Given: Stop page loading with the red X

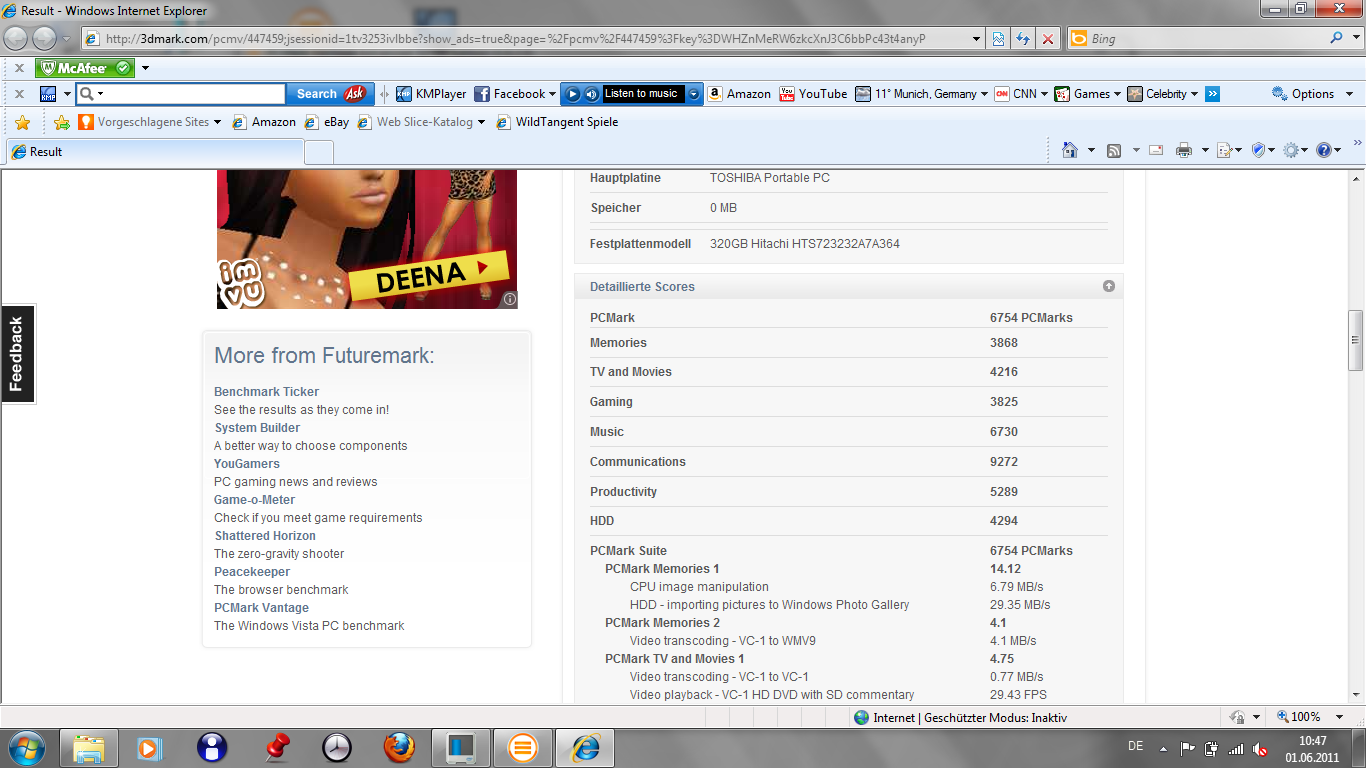Looking at the screenshot, I should coord(1048,39).
